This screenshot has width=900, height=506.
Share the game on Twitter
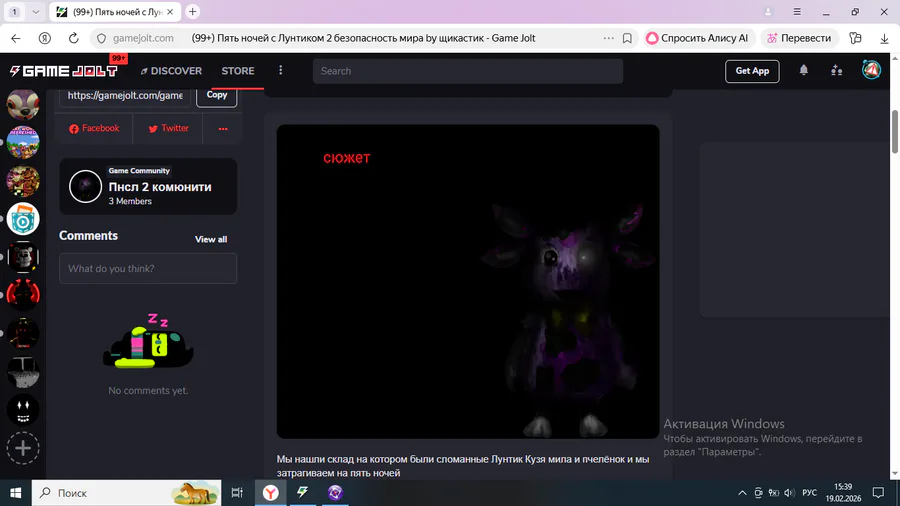(x=168, y=129)
